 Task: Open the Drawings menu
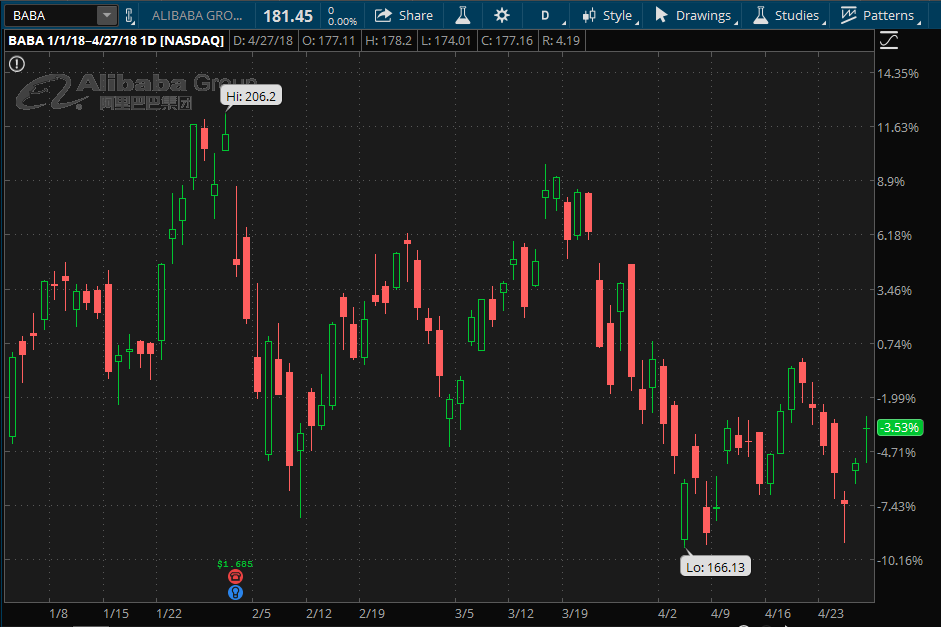[x=695, y=16]
